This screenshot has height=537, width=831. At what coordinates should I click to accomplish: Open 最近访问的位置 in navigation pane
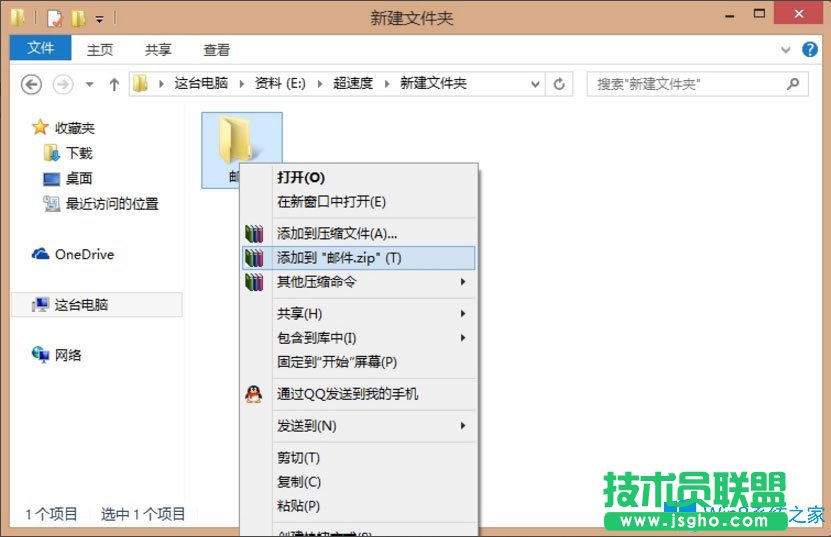112,204
